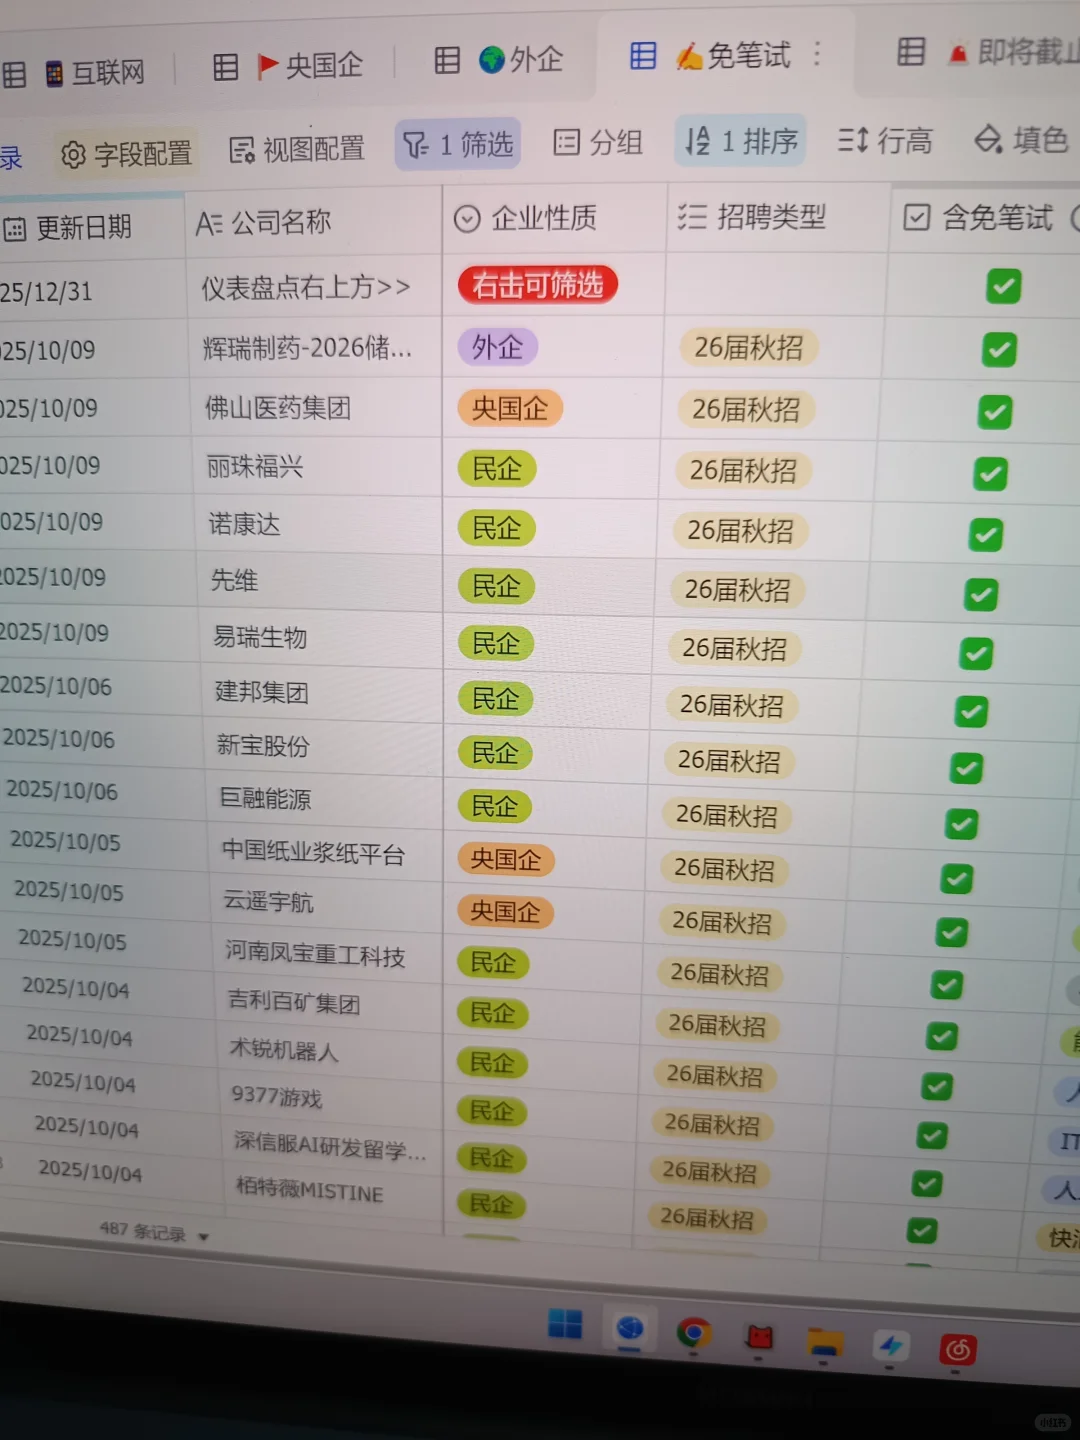
Task: Toggle checkbox in the 丽珠福兴 row
Action: click(990, 473)
